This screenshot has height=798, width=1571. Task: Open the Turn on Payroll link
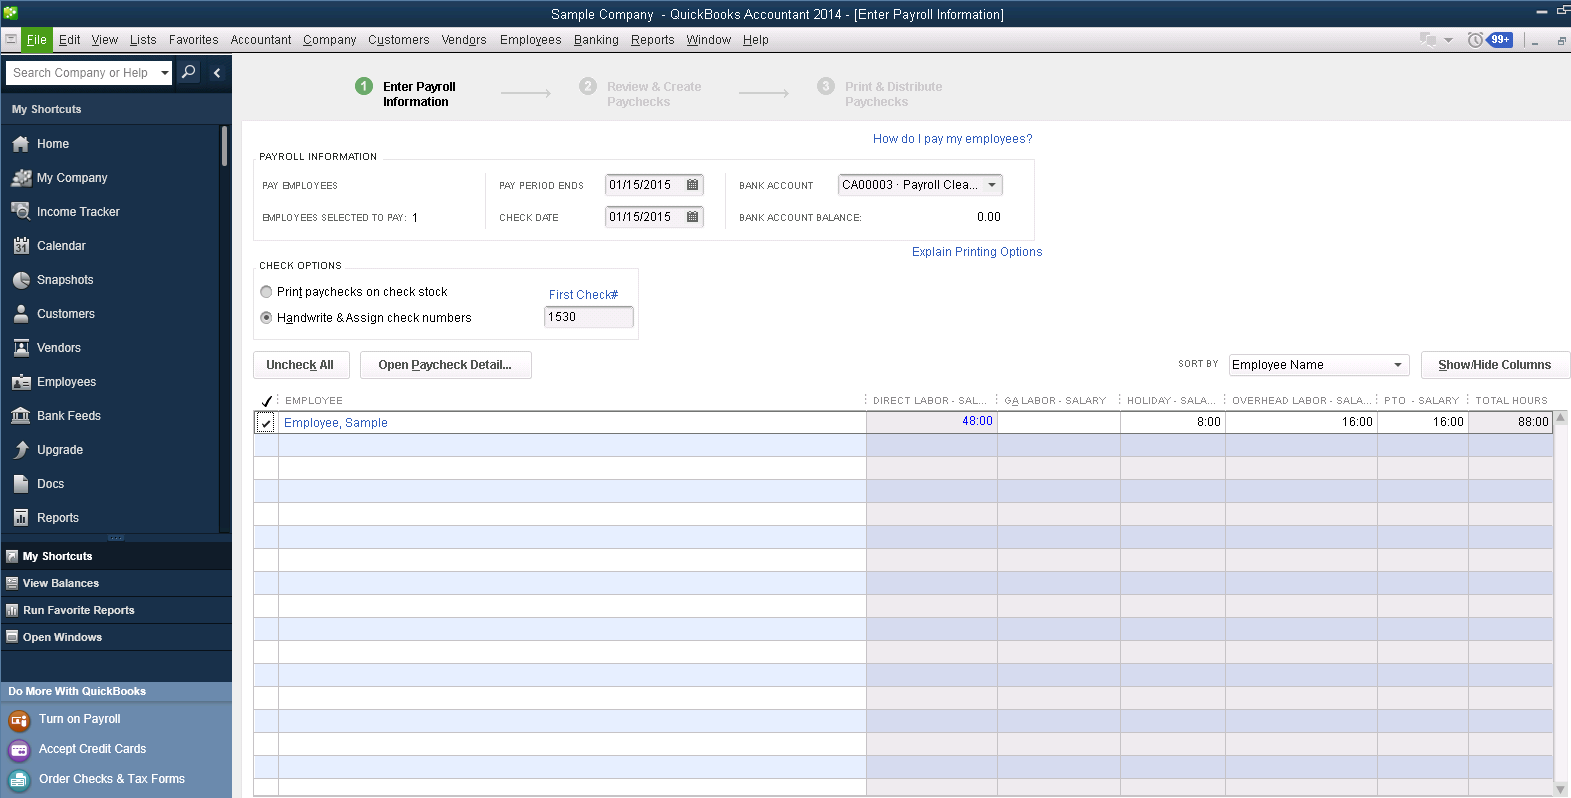coord(79,719)
